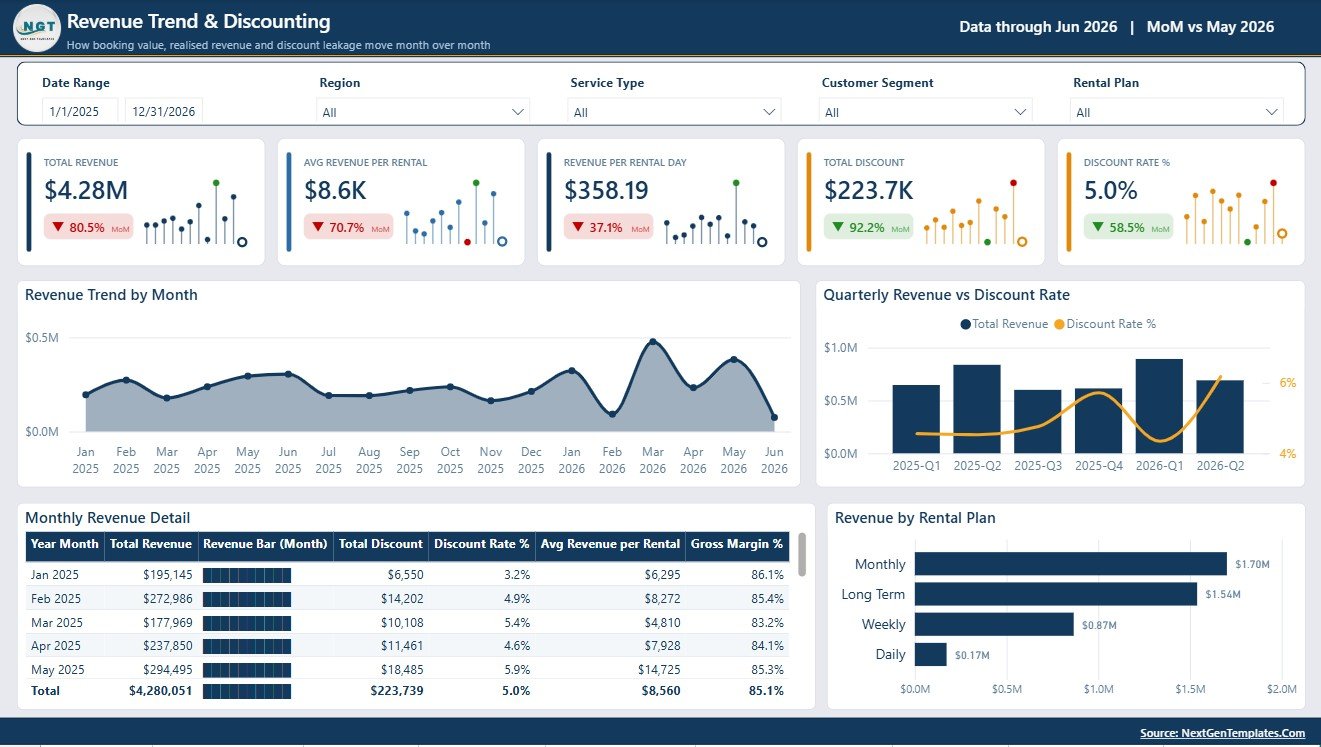Expand the Rental Plan dropdown

[x=1177, y=112]
